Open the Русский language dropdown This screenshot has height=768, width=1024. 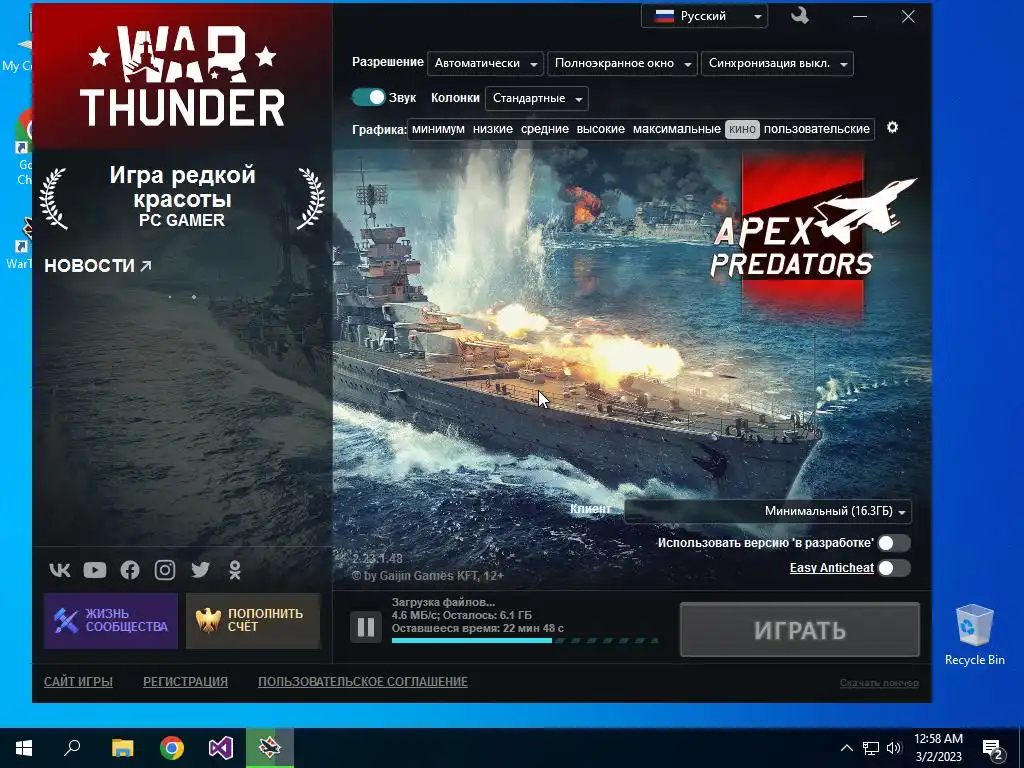click(704, 16)
